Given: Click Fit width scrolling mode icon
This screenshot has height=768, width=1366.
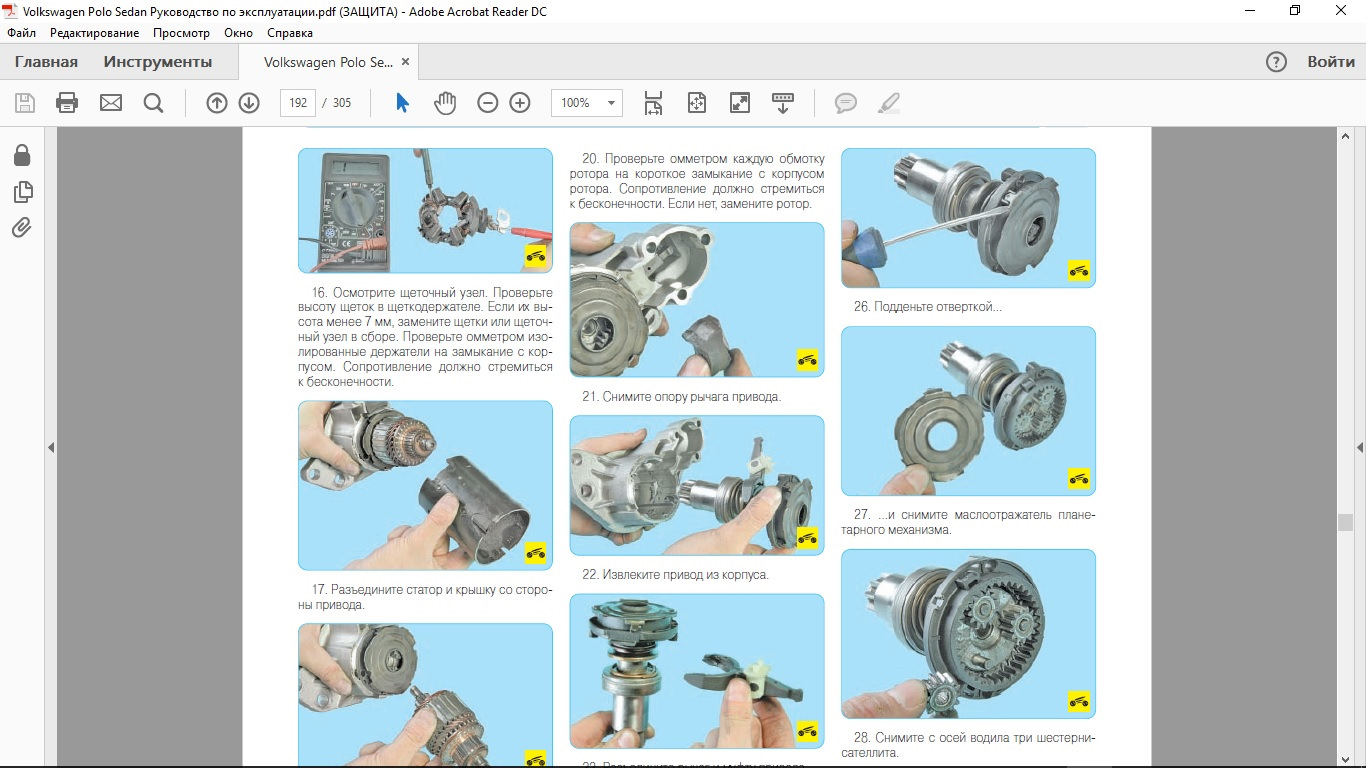Looking at the screenshot, I should [x=653, y=103].
